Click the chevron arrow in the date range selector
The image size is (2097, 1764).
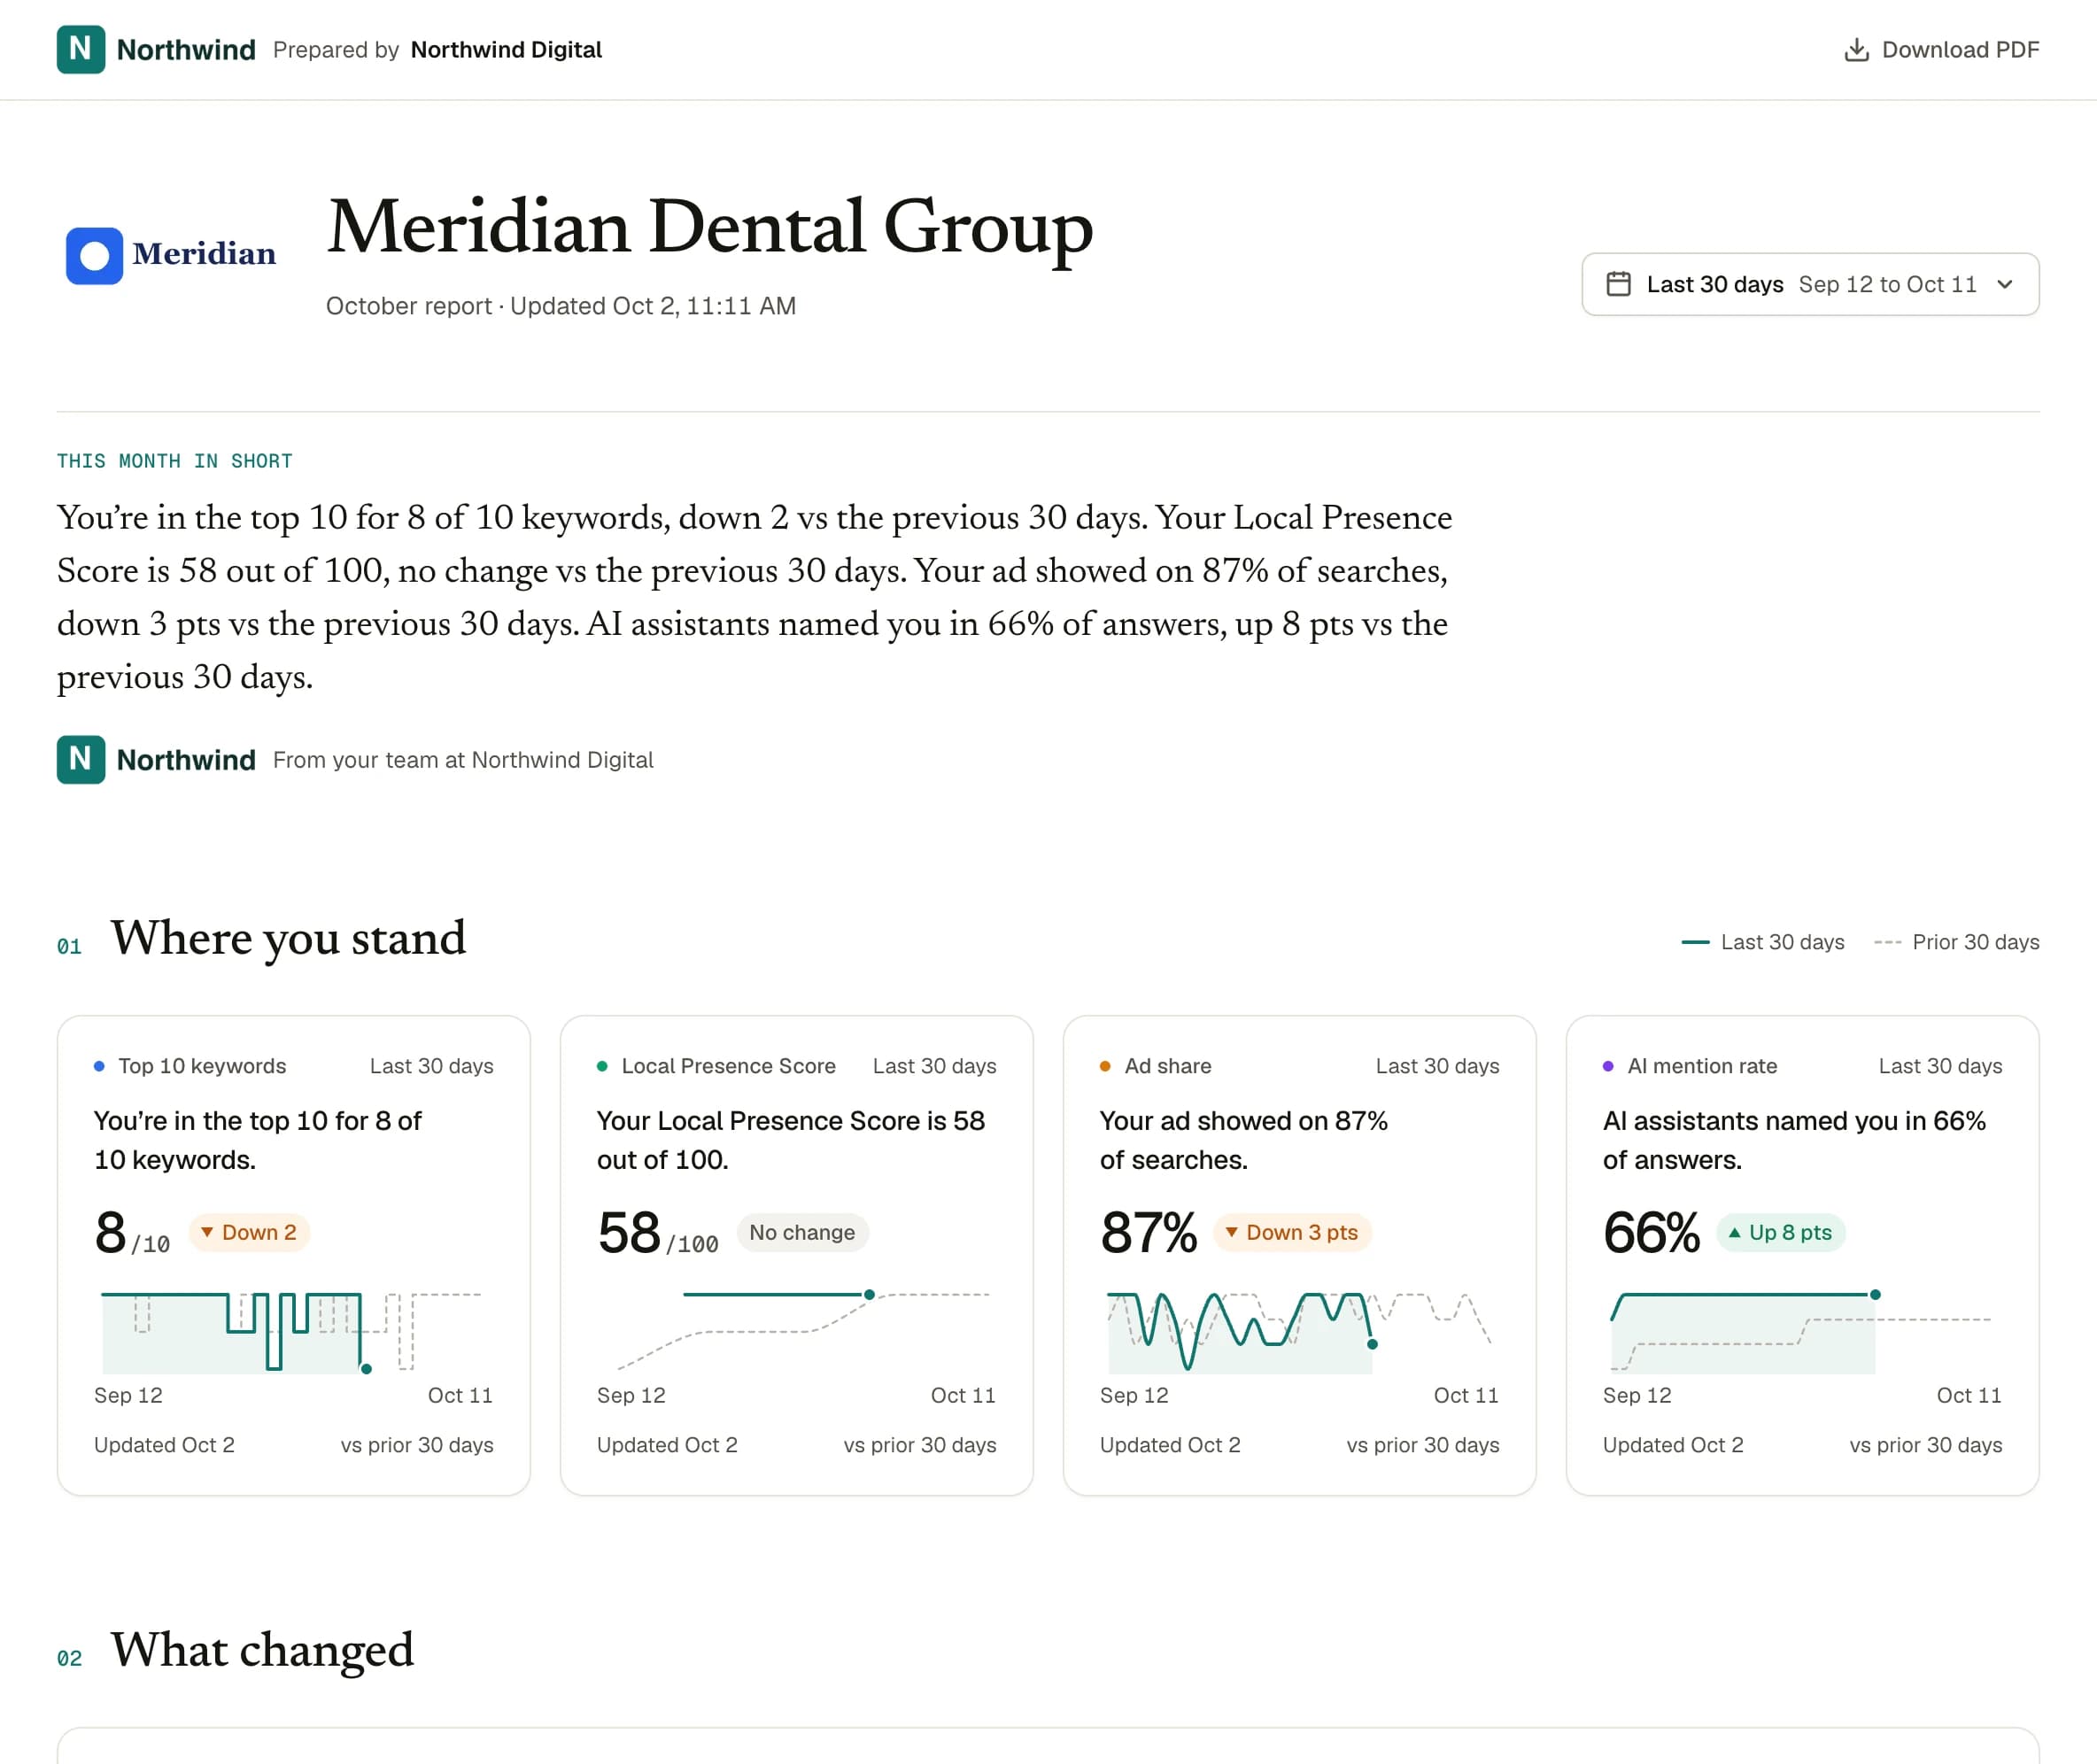(2004, 284)
